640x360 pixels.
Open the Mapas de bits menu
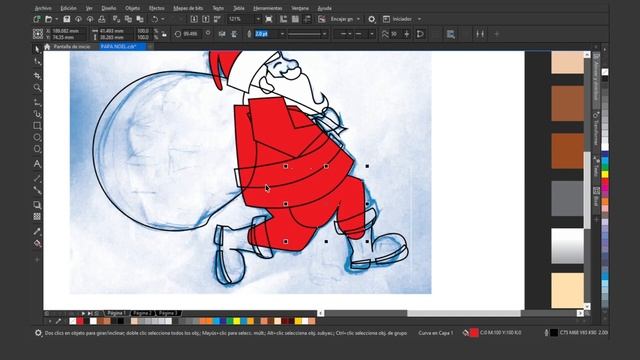coord(188,8)
